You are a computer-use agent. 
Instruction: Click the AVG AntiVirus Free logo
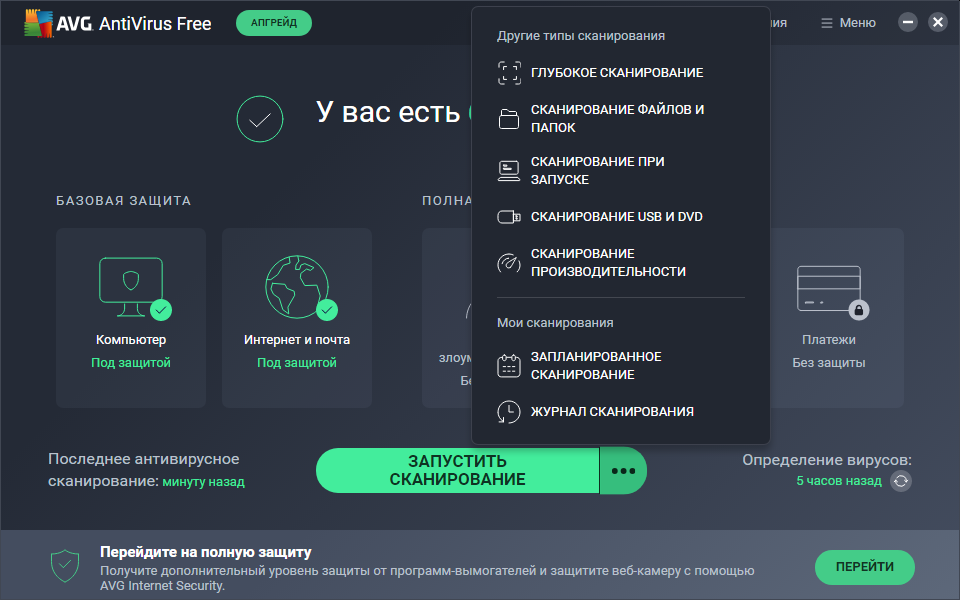pyautogui.click(x=118, y=23)
